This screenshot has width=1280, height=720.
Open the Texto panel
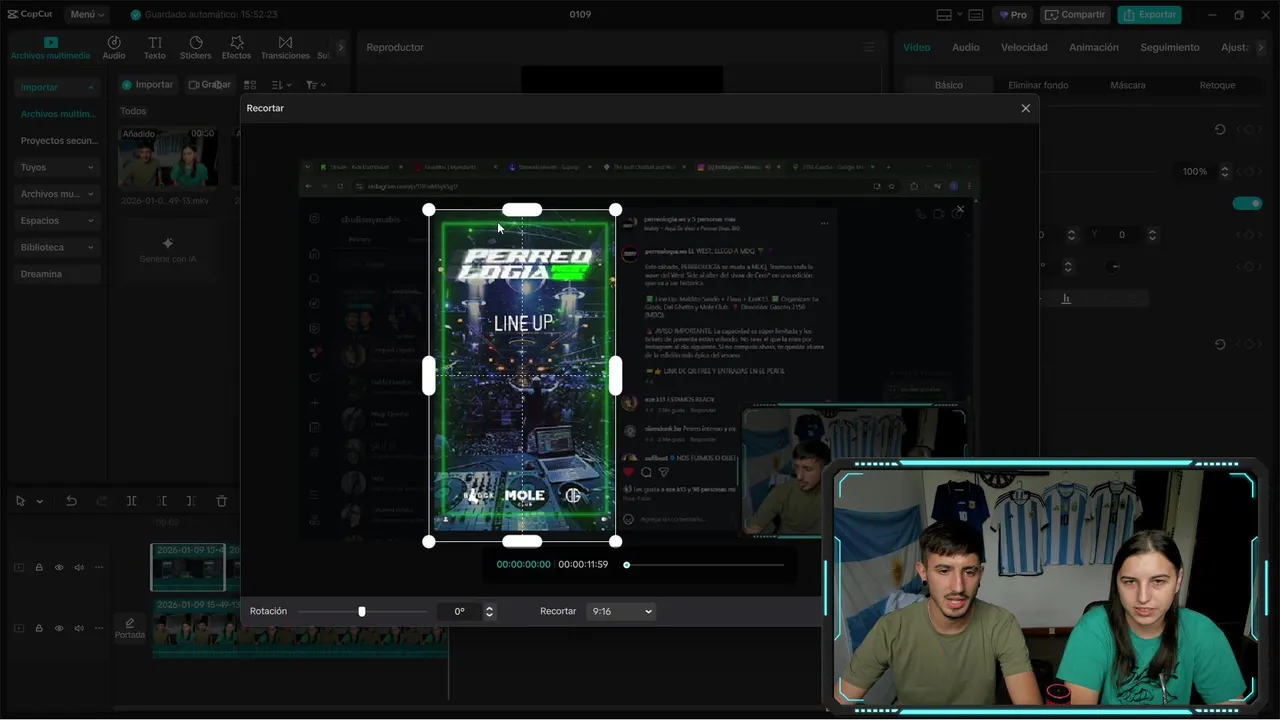tap(155, 47)
